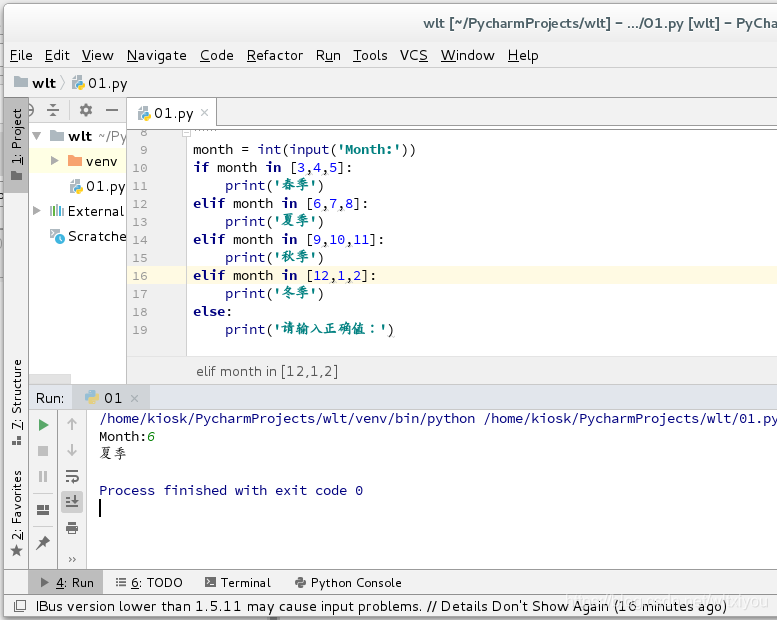Click Restore layout icon in Run panel

point(43,509)
